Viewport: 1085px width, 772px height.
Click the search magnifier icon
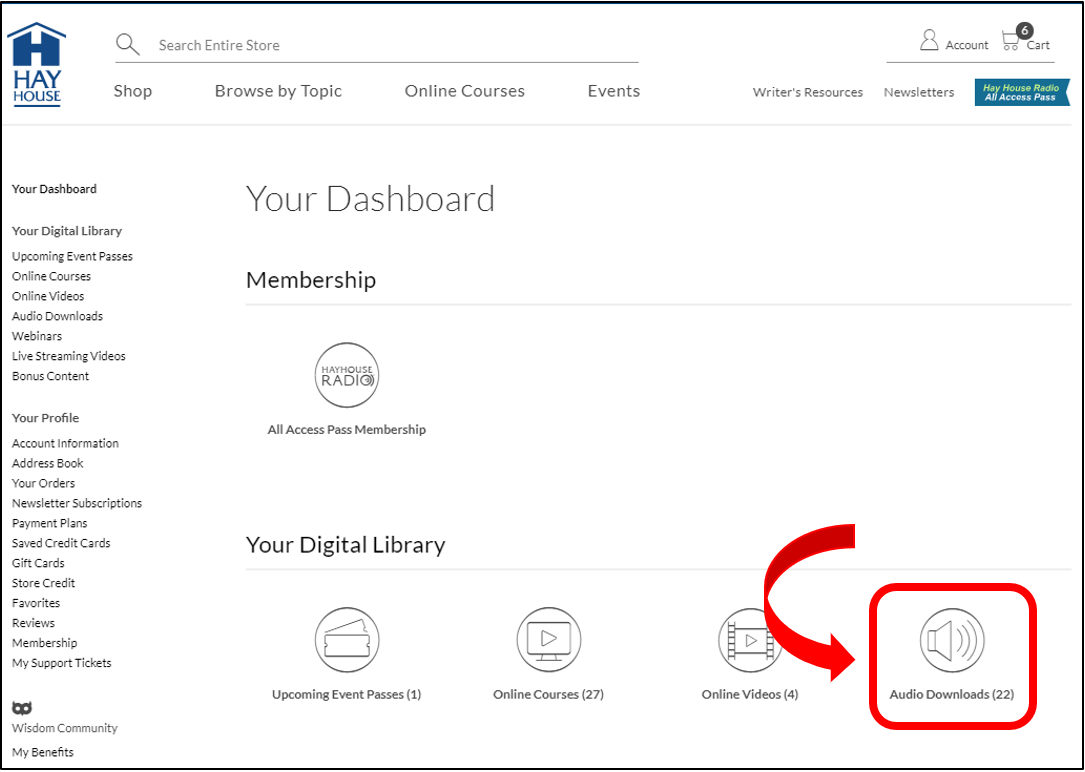tap(127, 45)
